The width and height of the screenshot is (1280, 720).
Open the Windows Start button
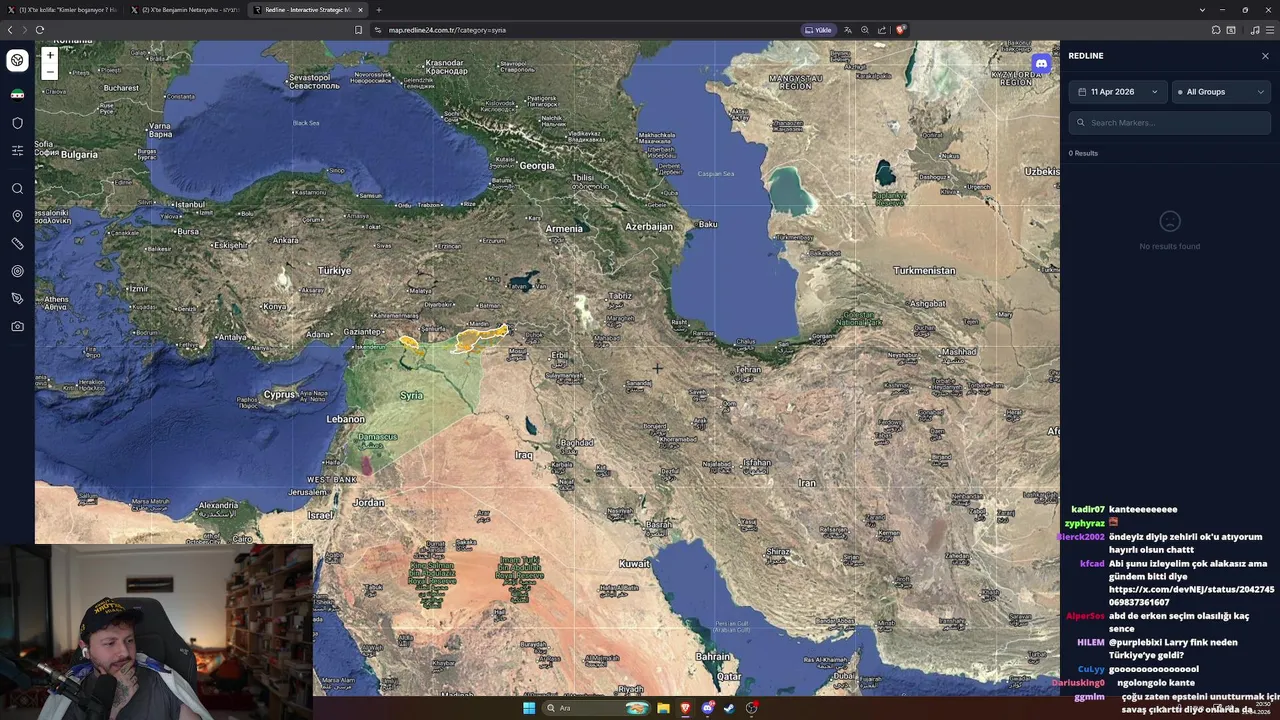click(x=529, y=708)
